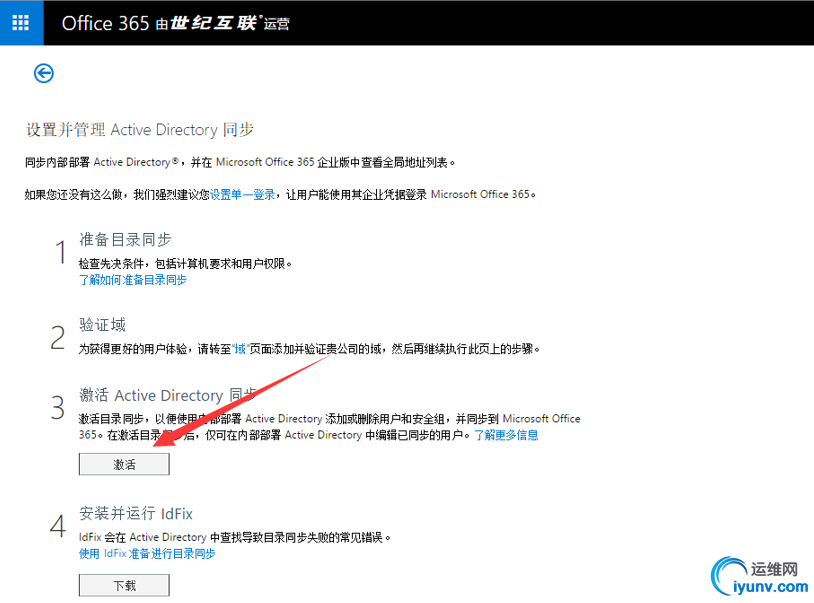Screen dimensions: 814x603
Task: Click the 激活 button
Action: (124, 464)
